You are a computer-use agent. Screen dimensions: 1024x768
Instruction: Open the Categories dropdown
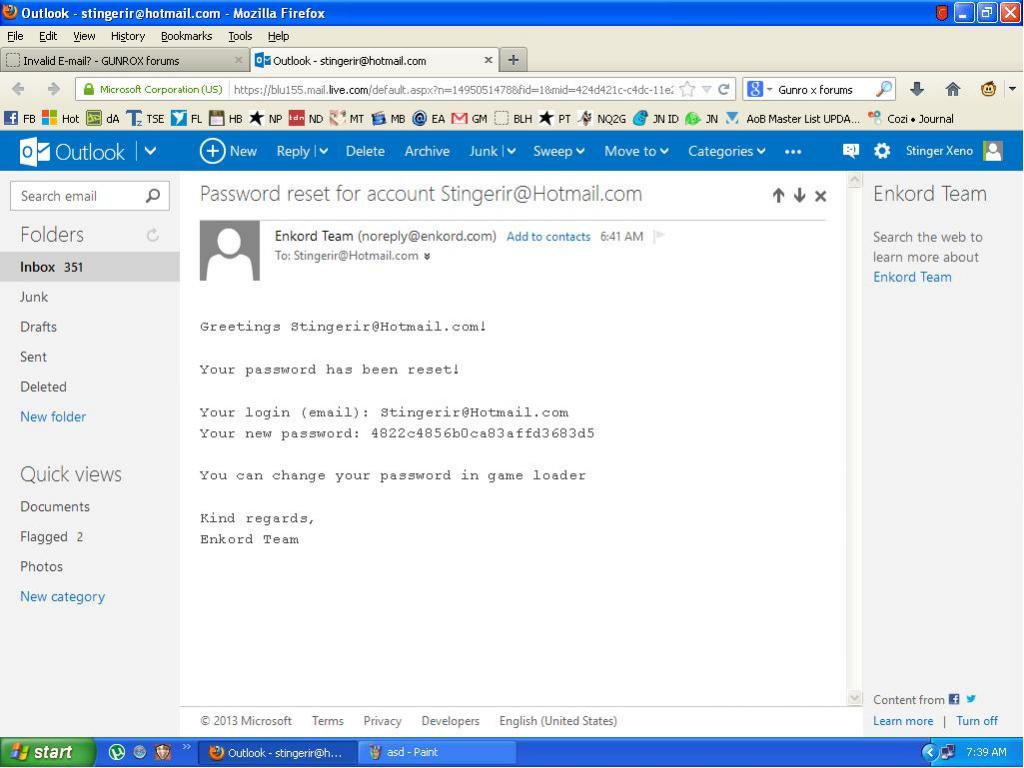click(726, 151)
